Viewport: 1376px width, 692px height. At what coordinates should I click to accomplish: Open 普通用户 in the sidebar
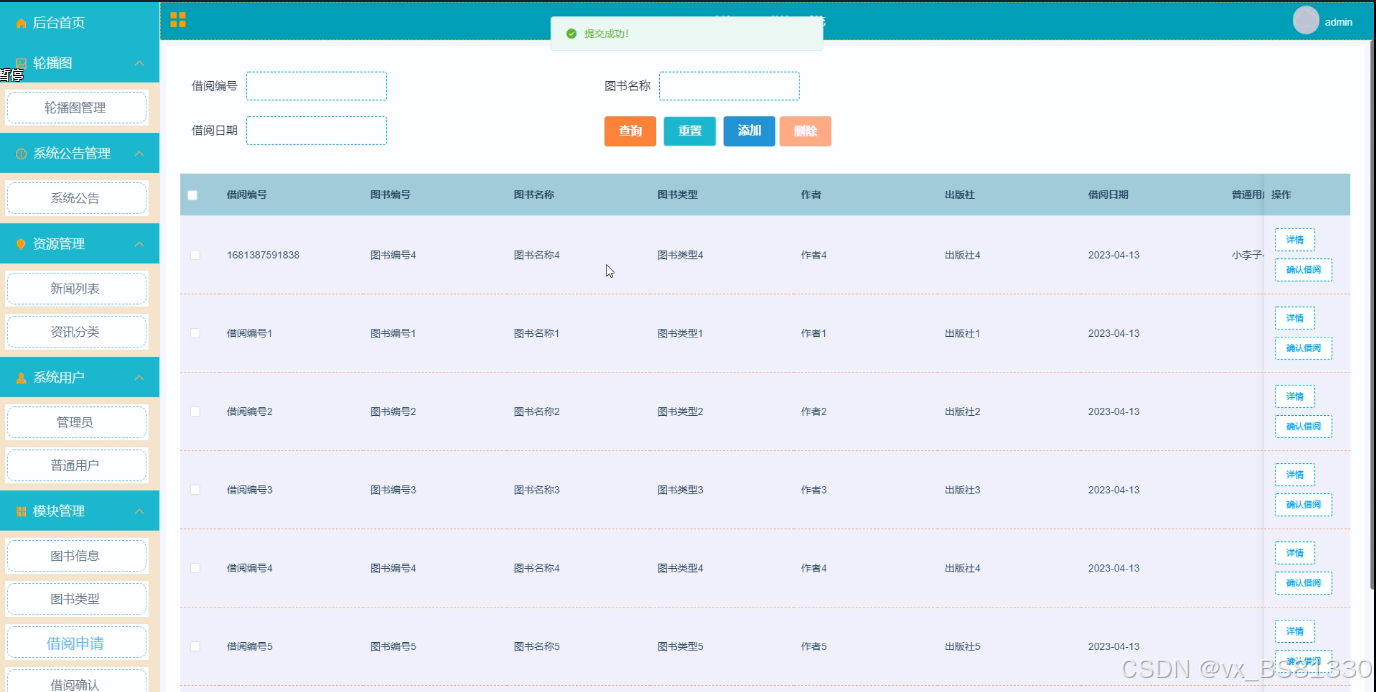[x=77, y=465]
